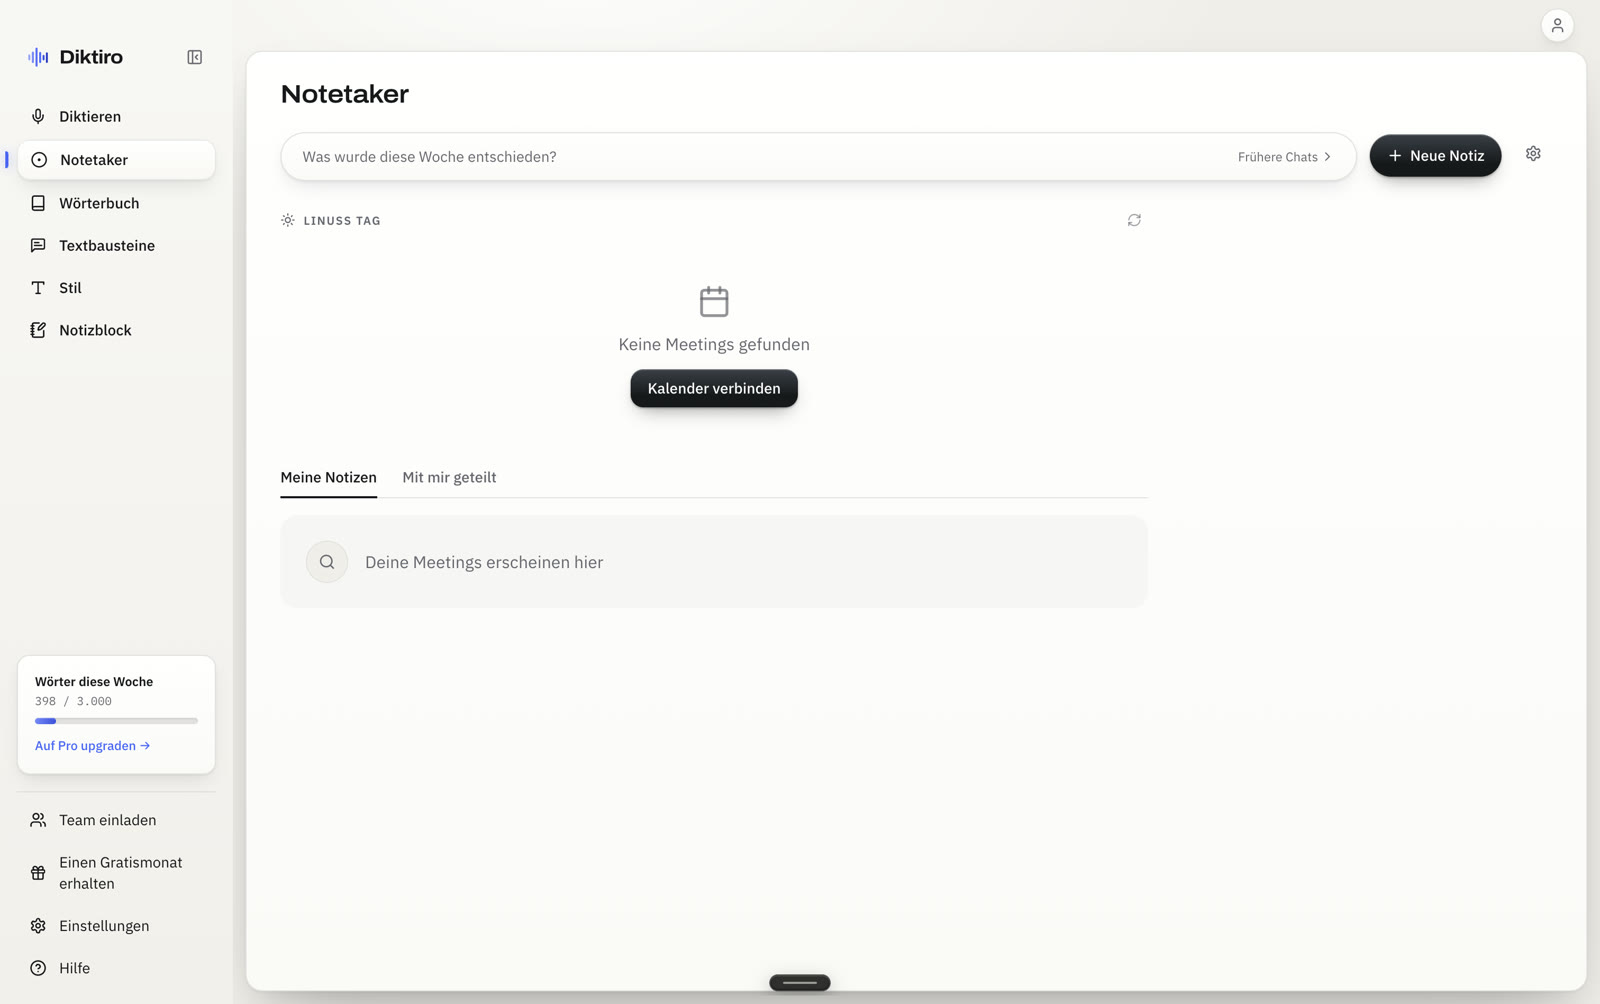Image resolution: width=1600 pixels, height=1004 pixels.
Task: Select the Textbausteine speech-bubble icon
Action: 38,246
